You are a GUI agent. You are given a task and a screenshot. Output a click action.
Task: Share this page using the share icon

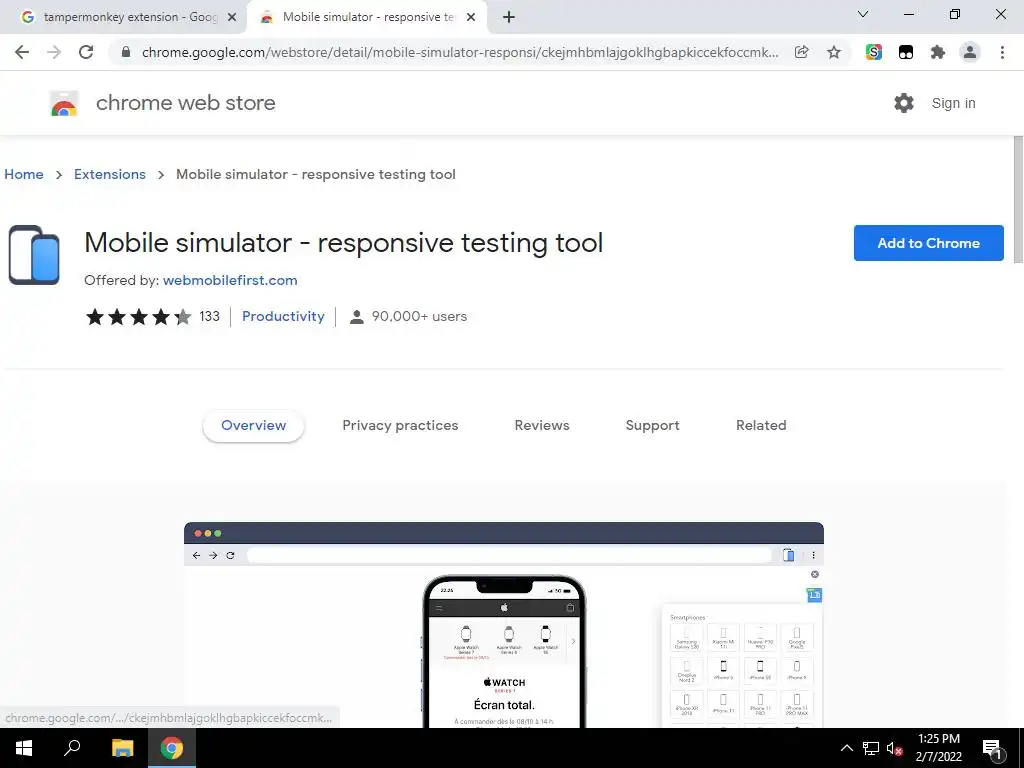pyautogui.click(x=801, y=52)
